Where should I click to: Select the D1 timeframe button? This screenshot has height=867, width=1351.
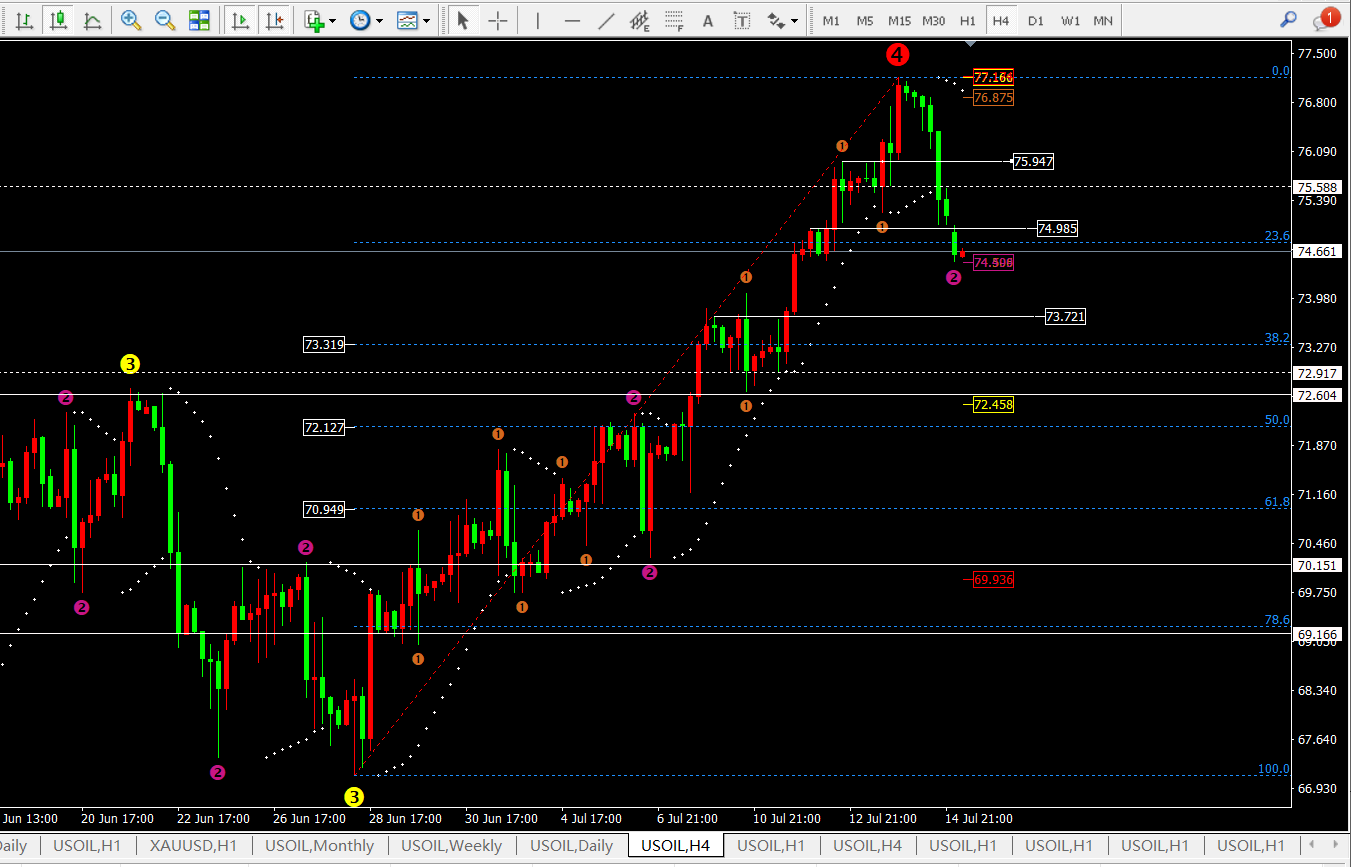[x=1036, y=20]
